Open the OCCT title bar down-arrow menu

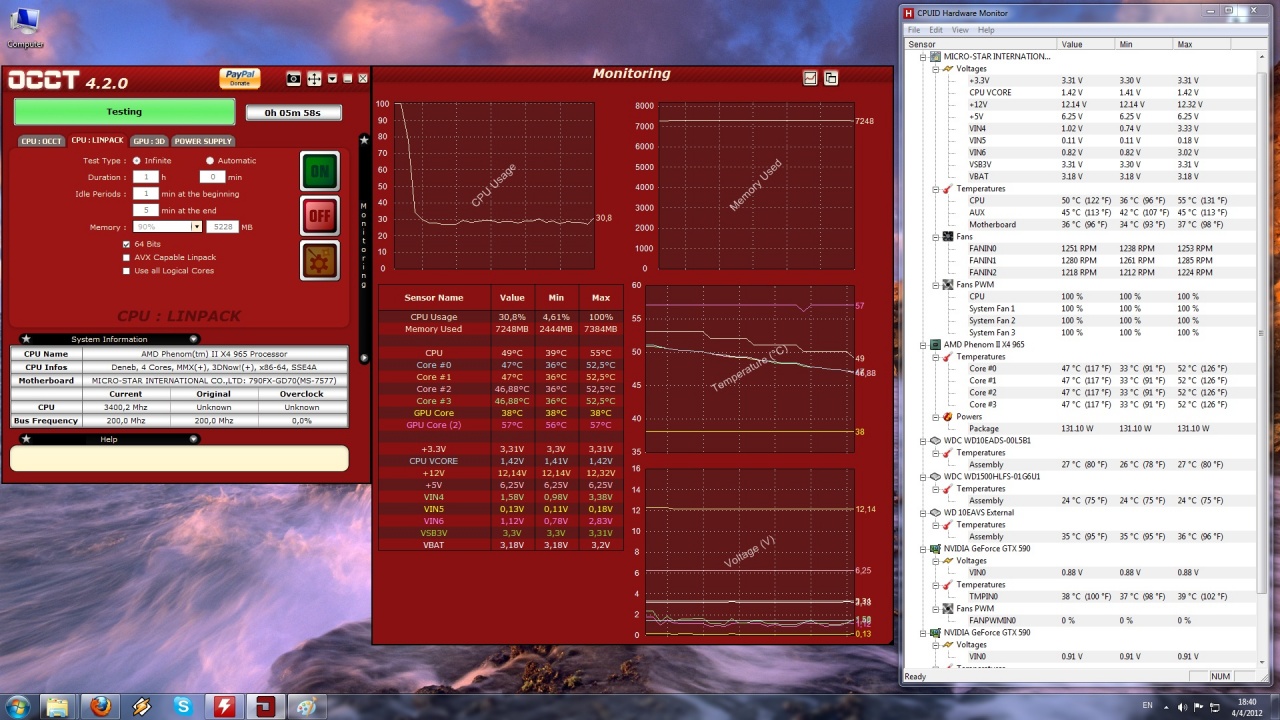[332, 79]
